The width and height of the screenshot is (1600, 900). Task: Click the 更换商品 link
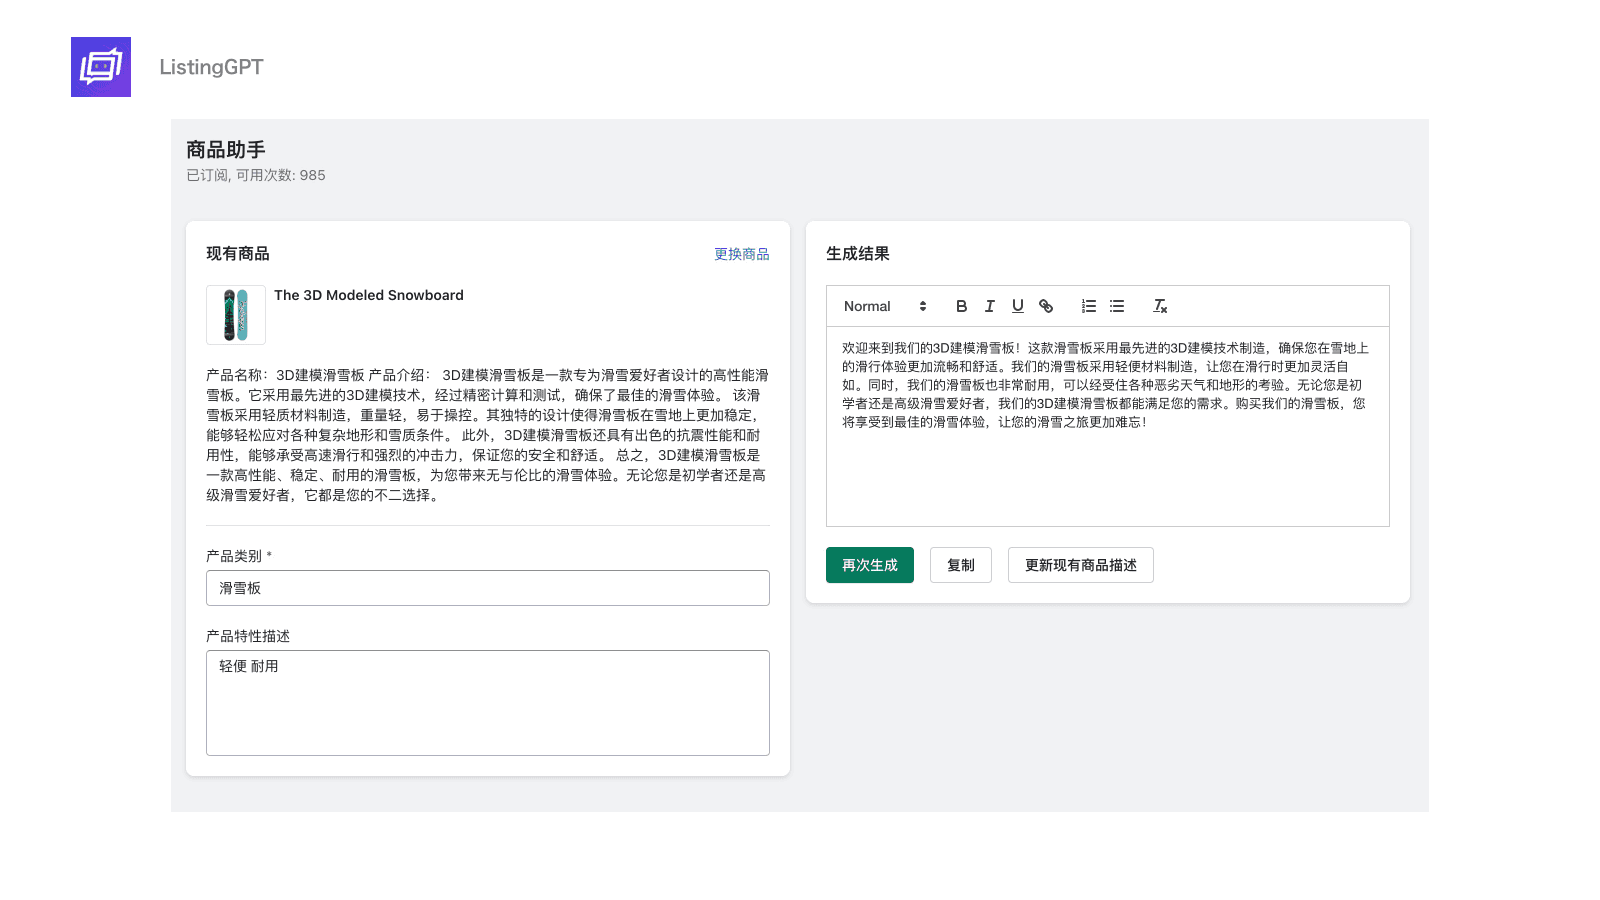741,254
